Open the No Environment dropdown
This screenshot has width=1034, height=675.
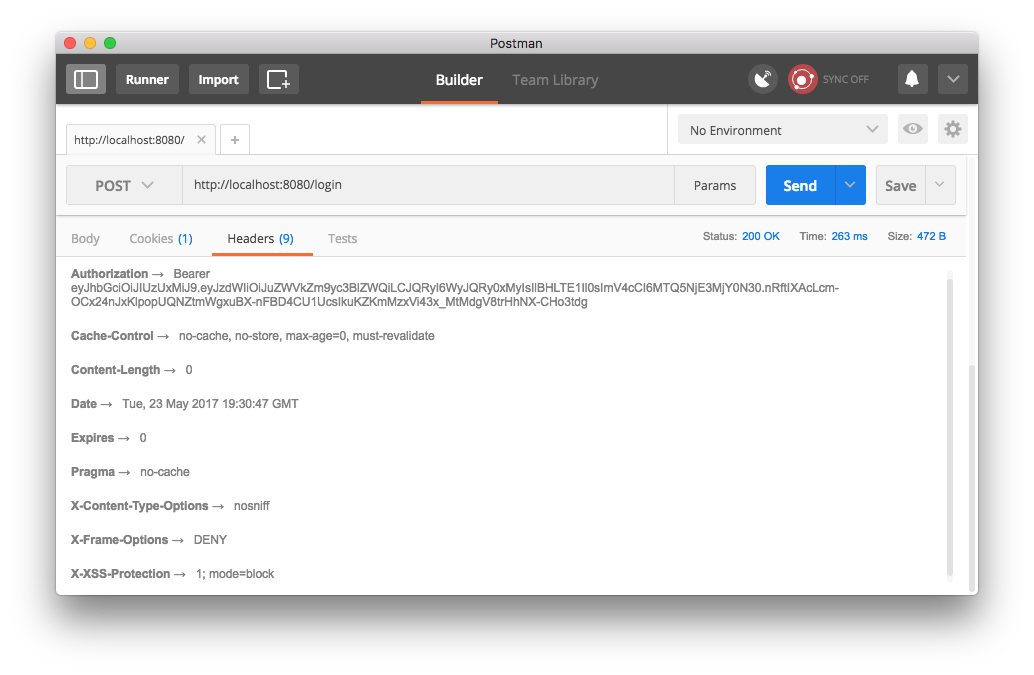tap(783, 129)
